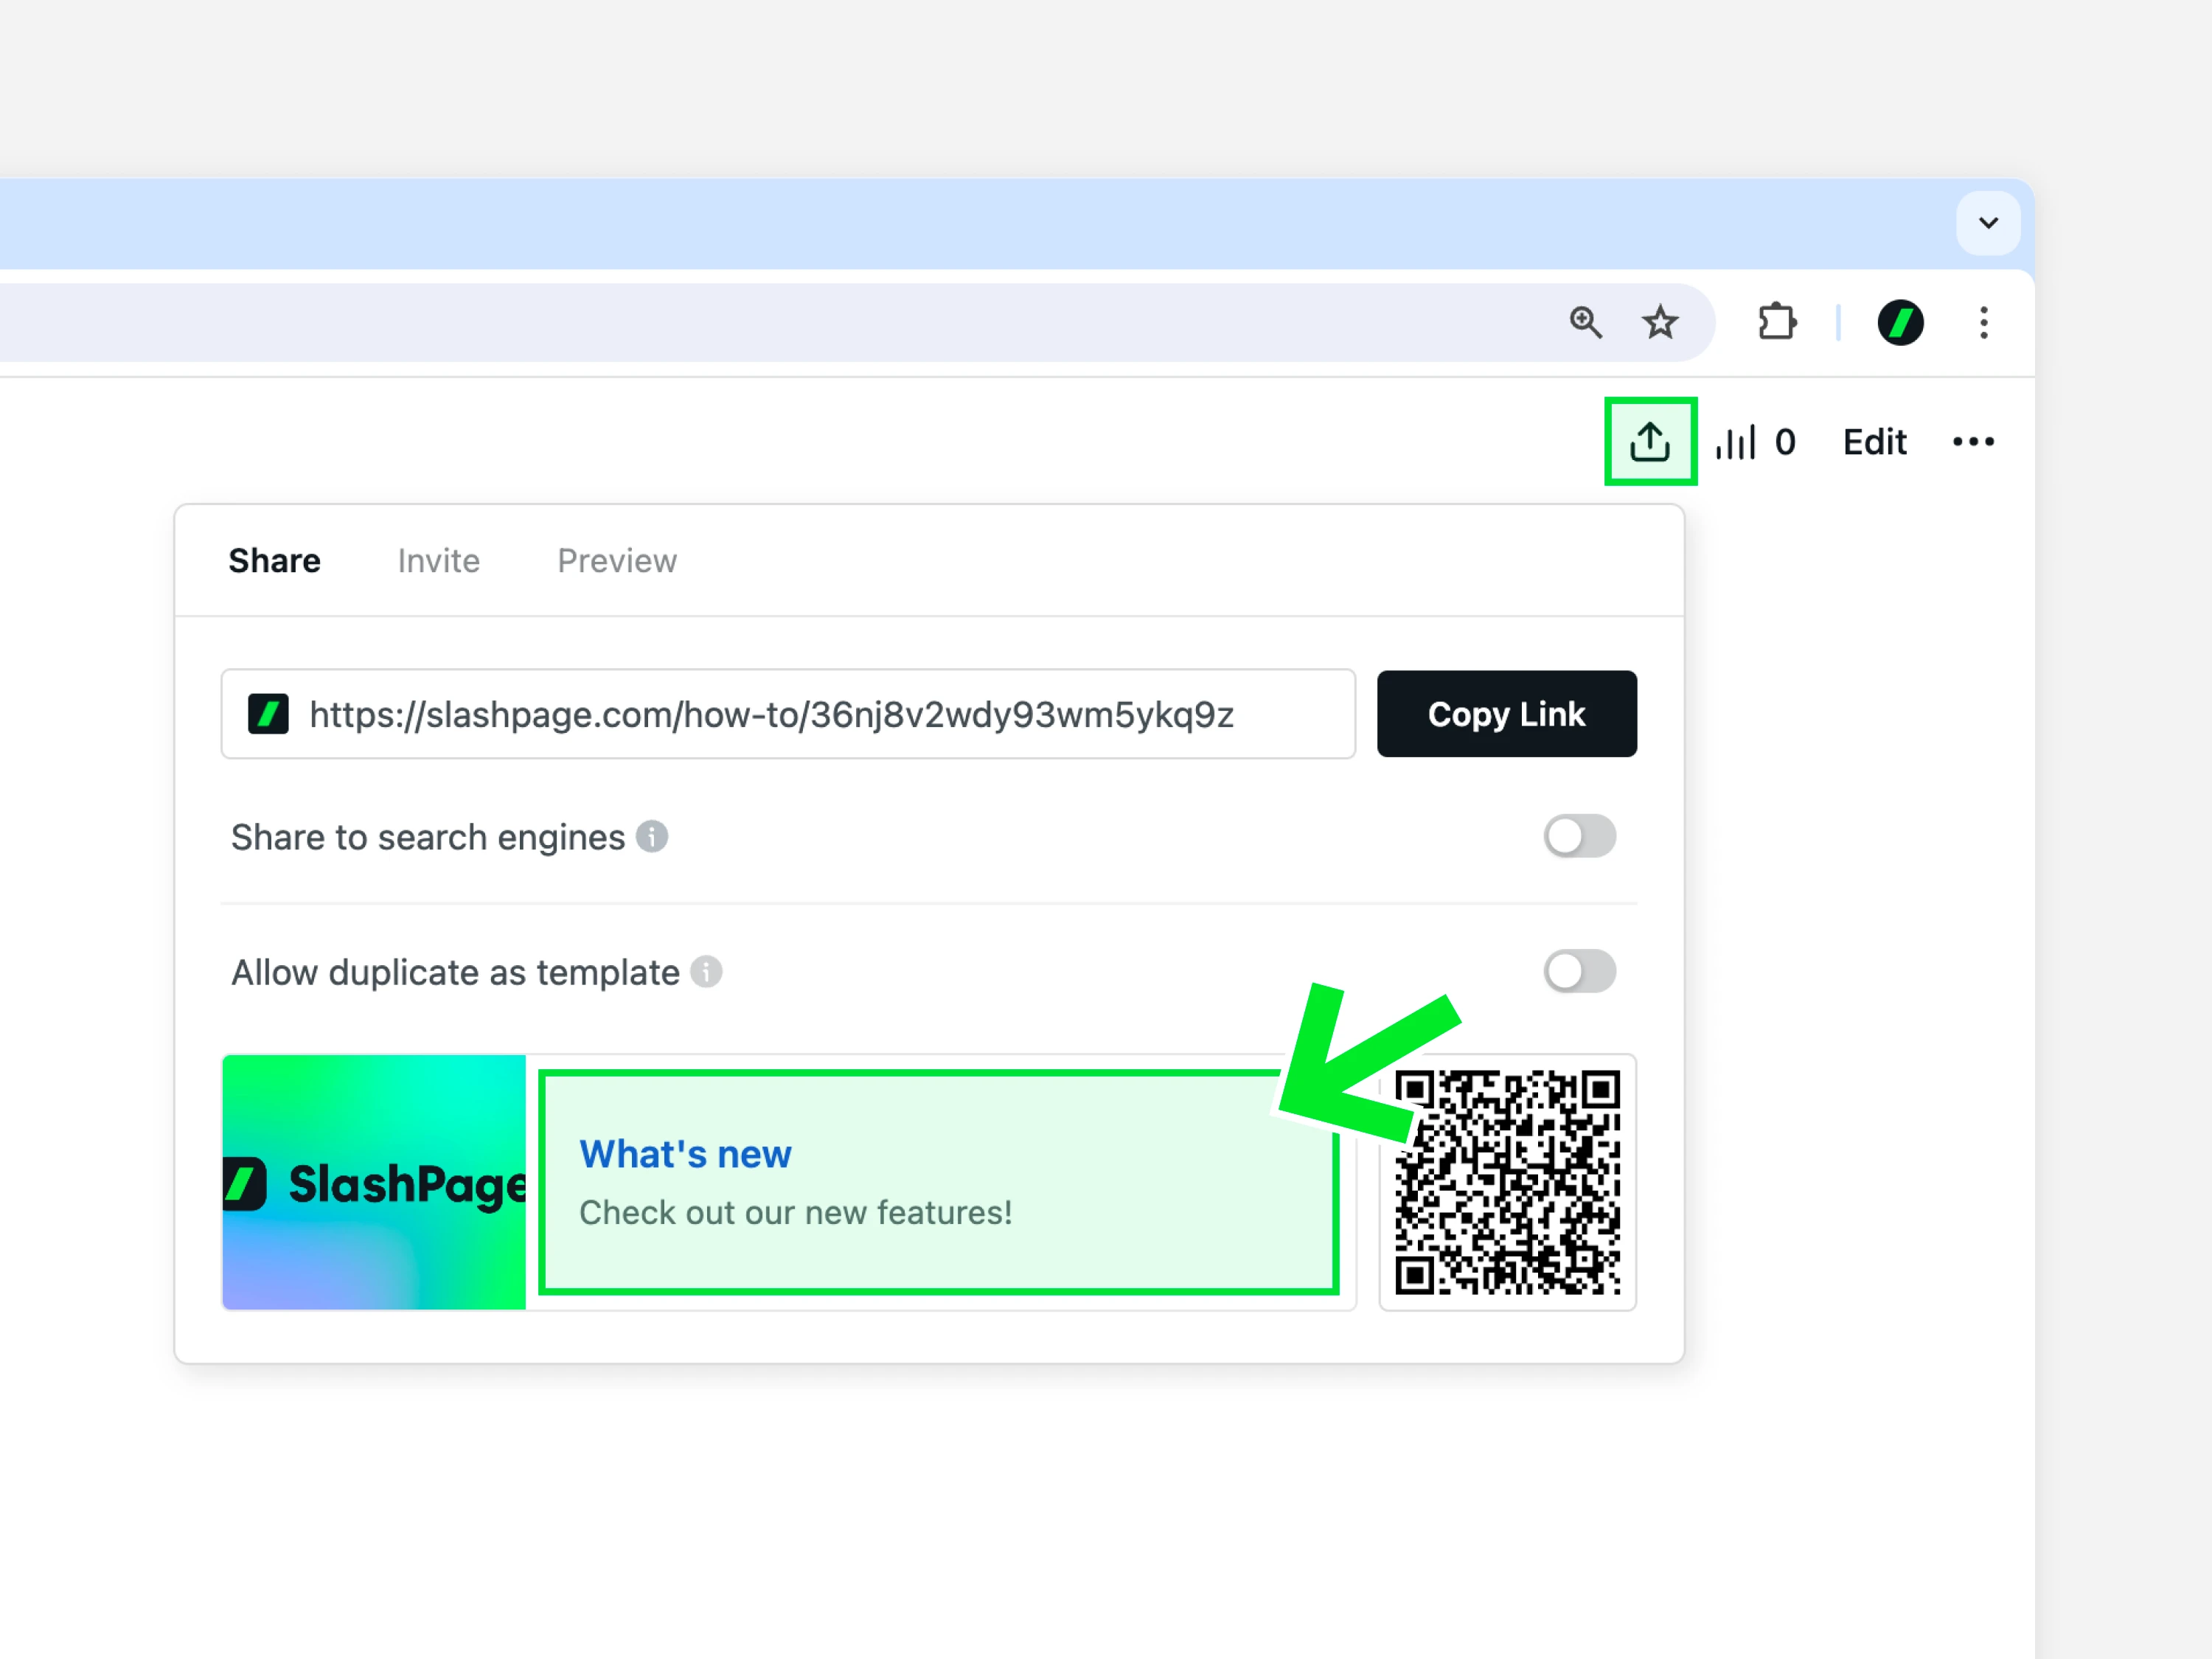
Task: Expand the tab search chevron dropdown
Action: 1988,222
